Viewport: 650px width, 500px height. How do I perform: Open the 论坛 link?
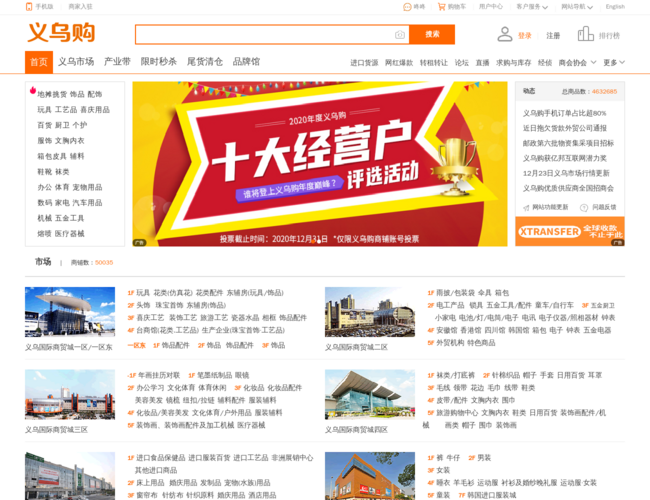461,63
